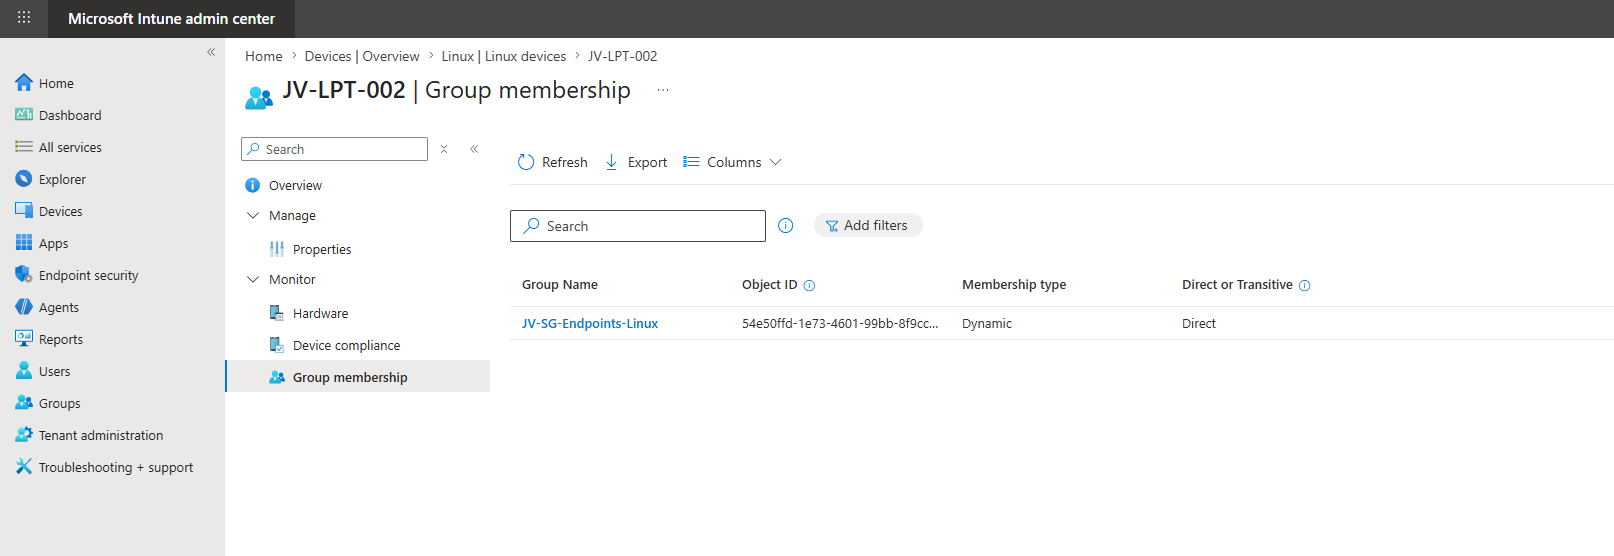Click the Export download arrow icon
The height and width of the screenshot is (556, 1614).
click(x=611, y=162)
